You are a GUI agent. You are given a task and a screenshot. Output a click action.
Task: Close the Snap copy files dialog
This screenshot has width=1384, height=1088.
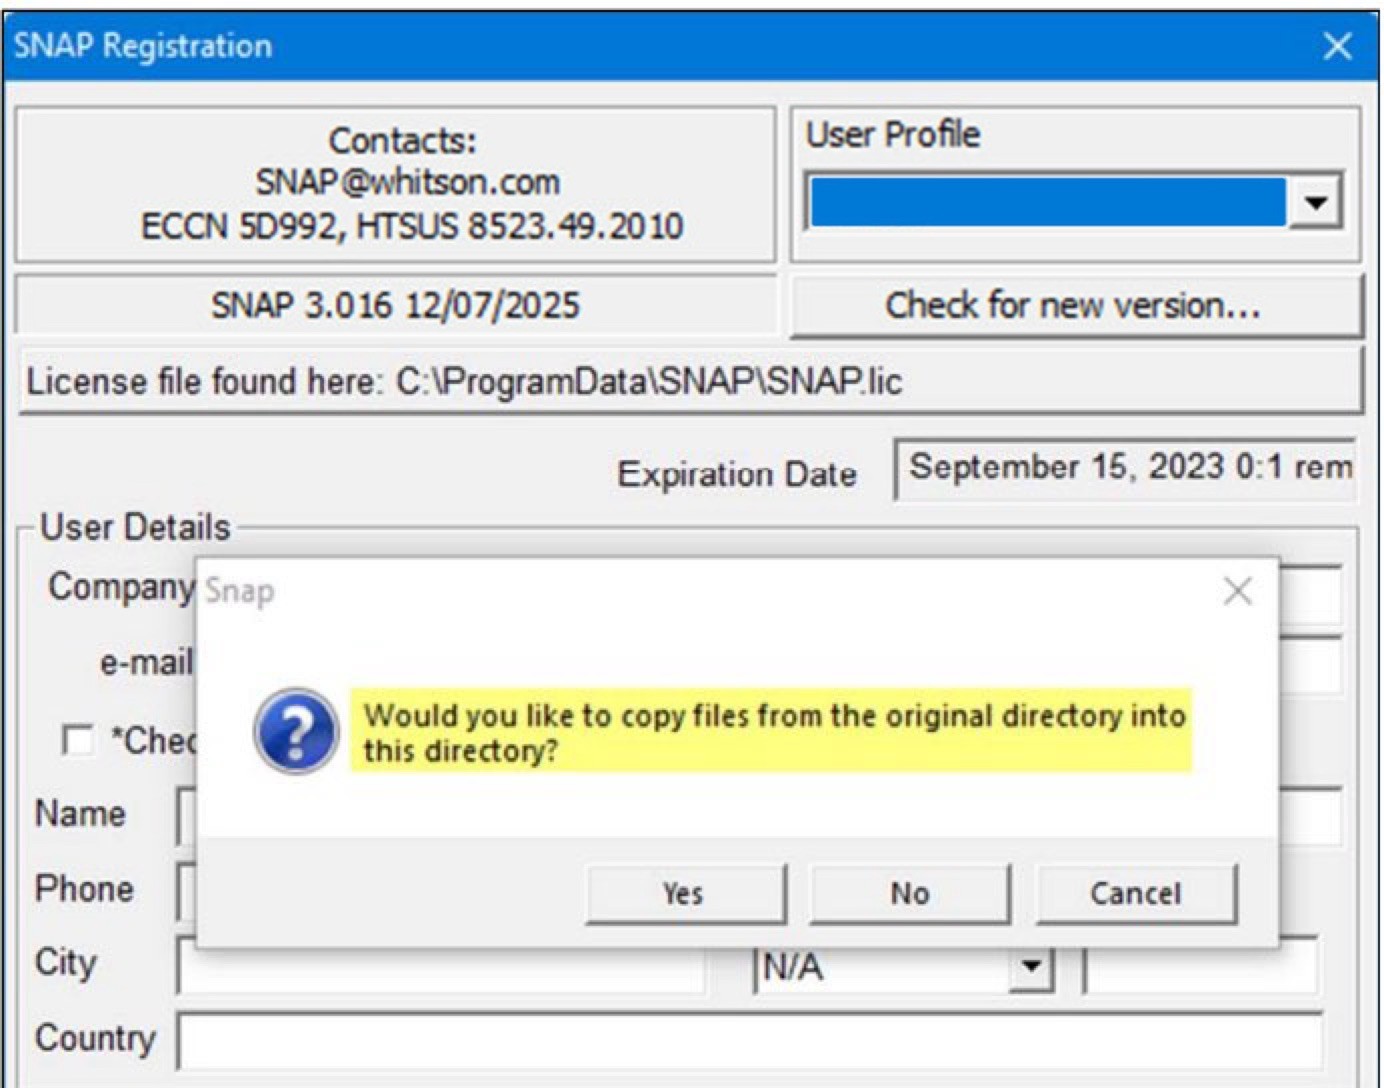click(1237, 591)
